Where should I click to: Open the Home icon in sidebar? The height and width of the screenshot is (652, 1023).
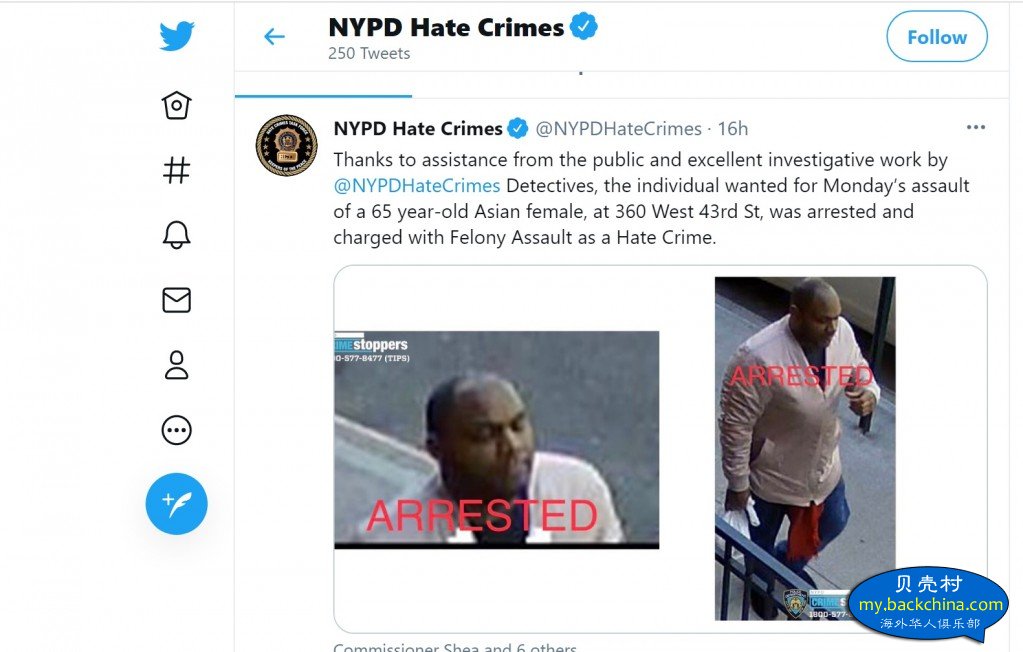pyautogui.click(x=176, y=105)
